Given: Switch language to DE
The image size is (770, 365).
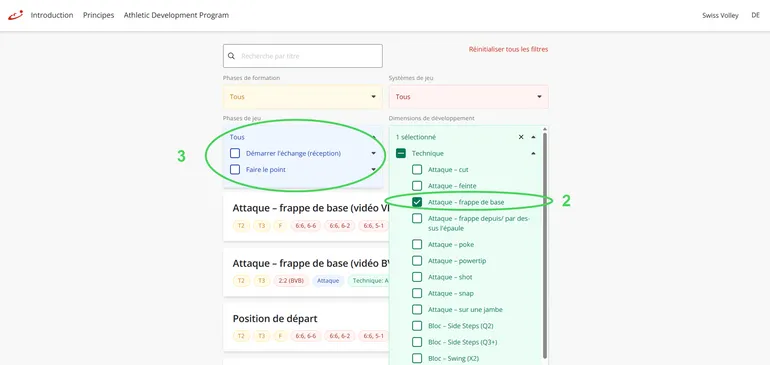Looking at the screenshot, I should tap(755, 15).
